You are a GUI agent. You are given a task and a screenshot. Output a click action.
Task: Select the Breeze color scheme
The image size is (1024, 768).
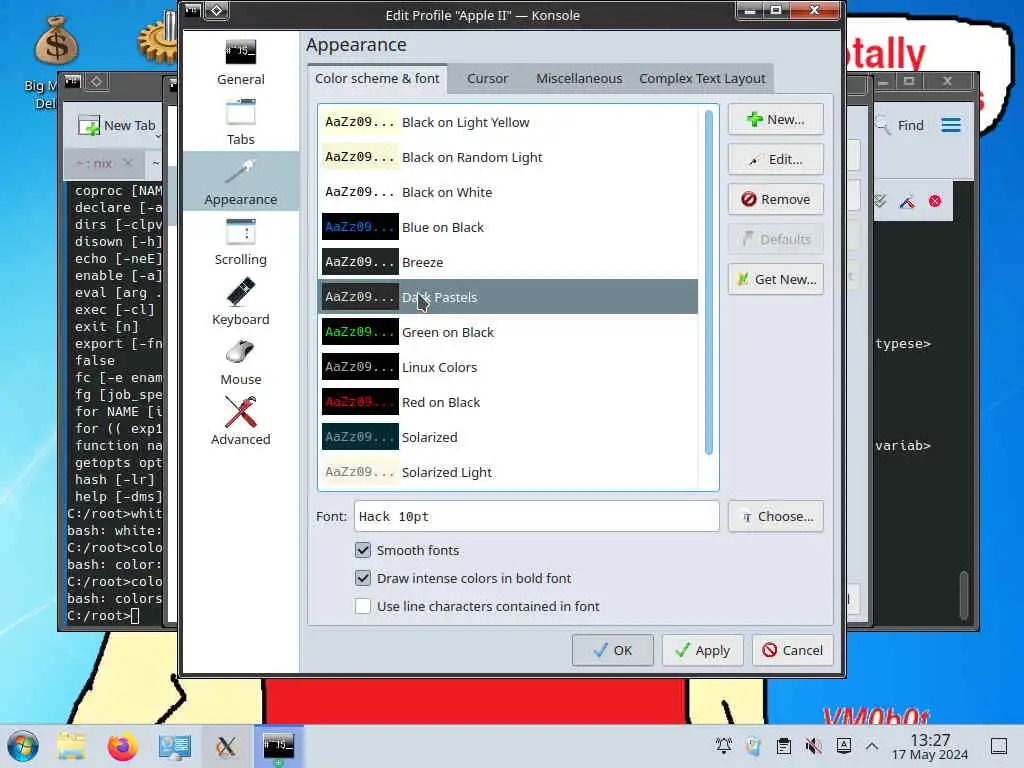click(x=508, y=262)
